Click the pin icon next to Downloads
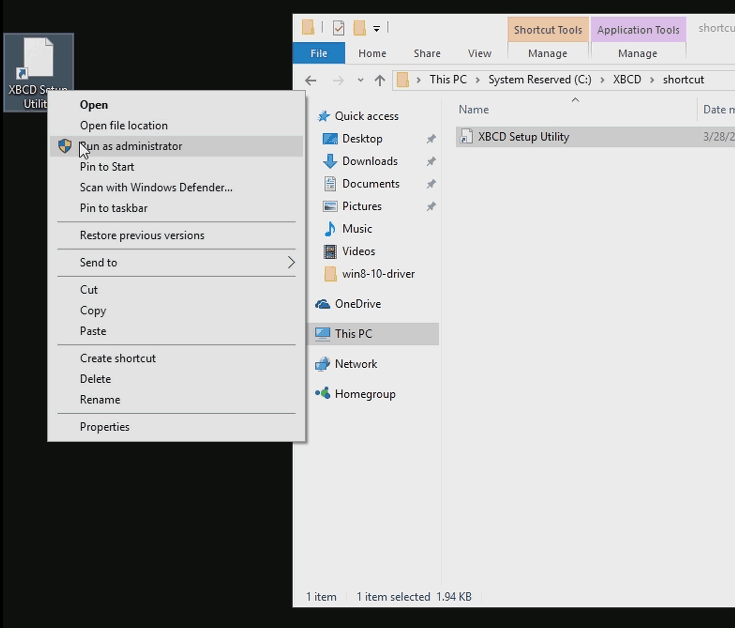Viewport: 735px width, 628px height. click(x=431, y=161)
